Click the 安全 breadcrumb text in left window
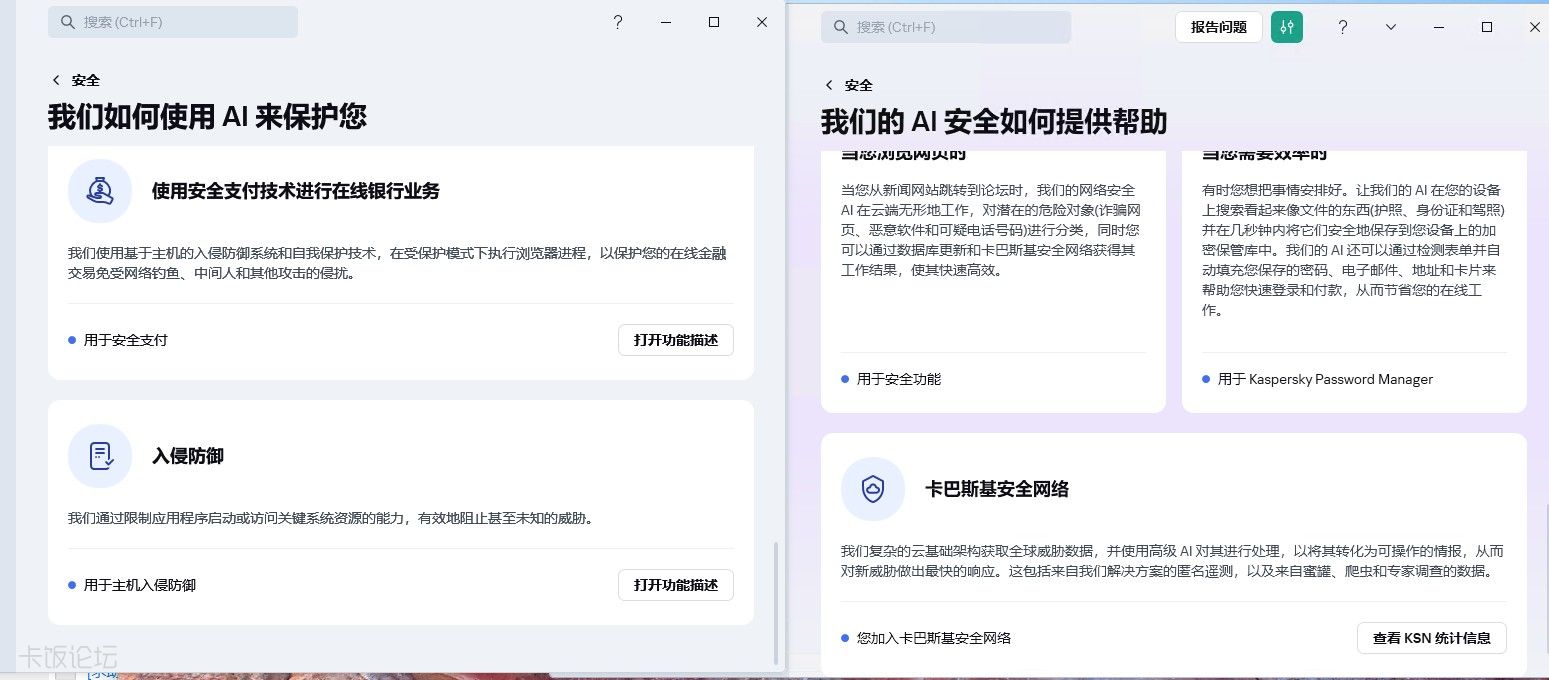The height and width of the screenshot is (680, 1549). pyautogui.click(x=86, y=80)
